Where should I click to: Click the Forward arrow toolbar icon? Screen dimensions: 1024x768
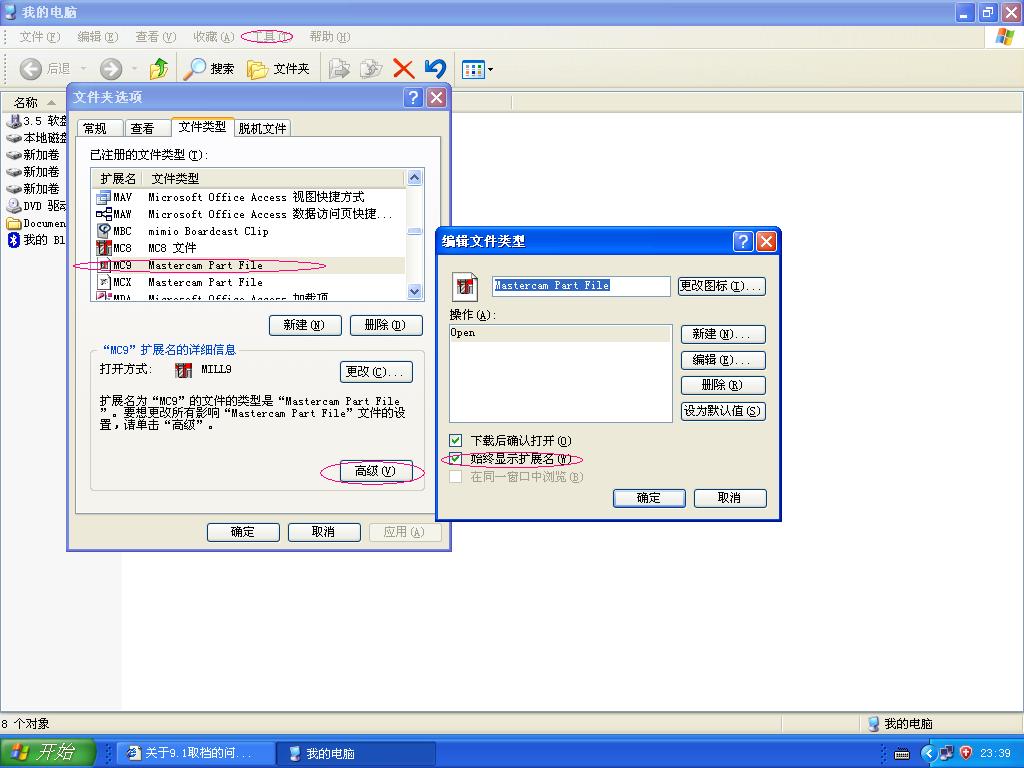click(x=110, y=69)
